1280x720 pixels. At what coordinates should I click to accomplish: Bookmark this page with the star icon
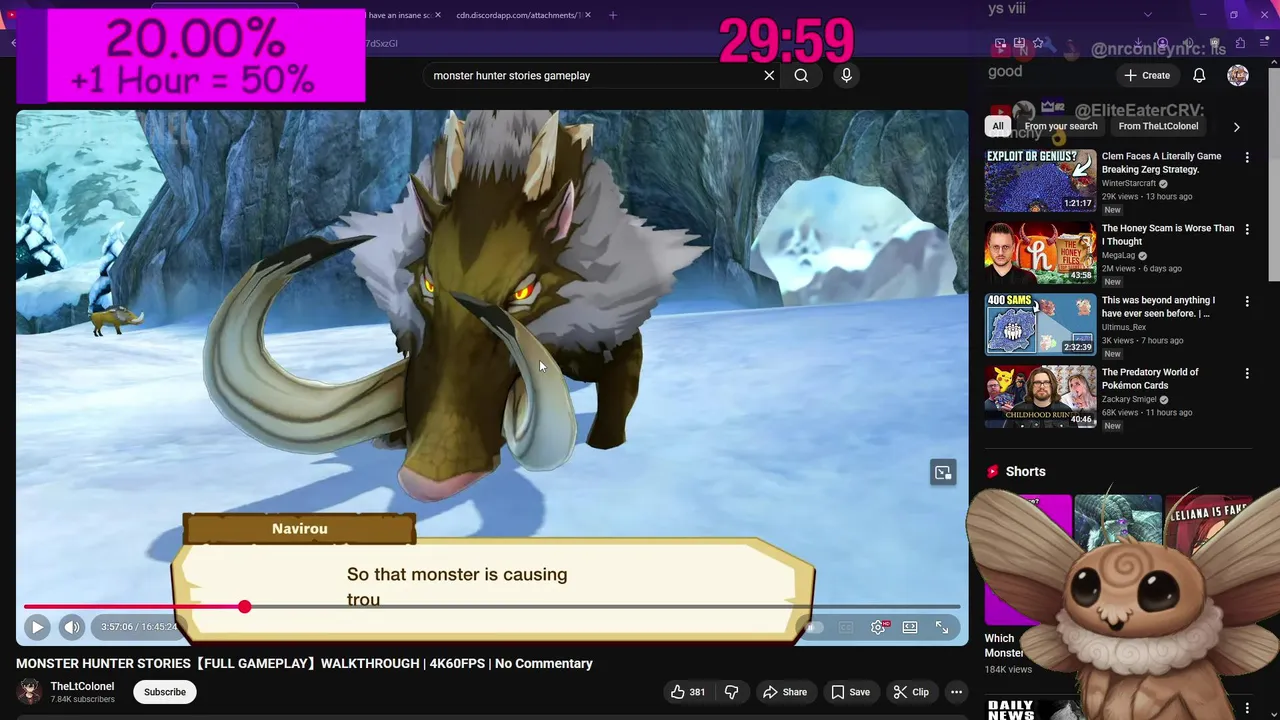coord(1037,43)
